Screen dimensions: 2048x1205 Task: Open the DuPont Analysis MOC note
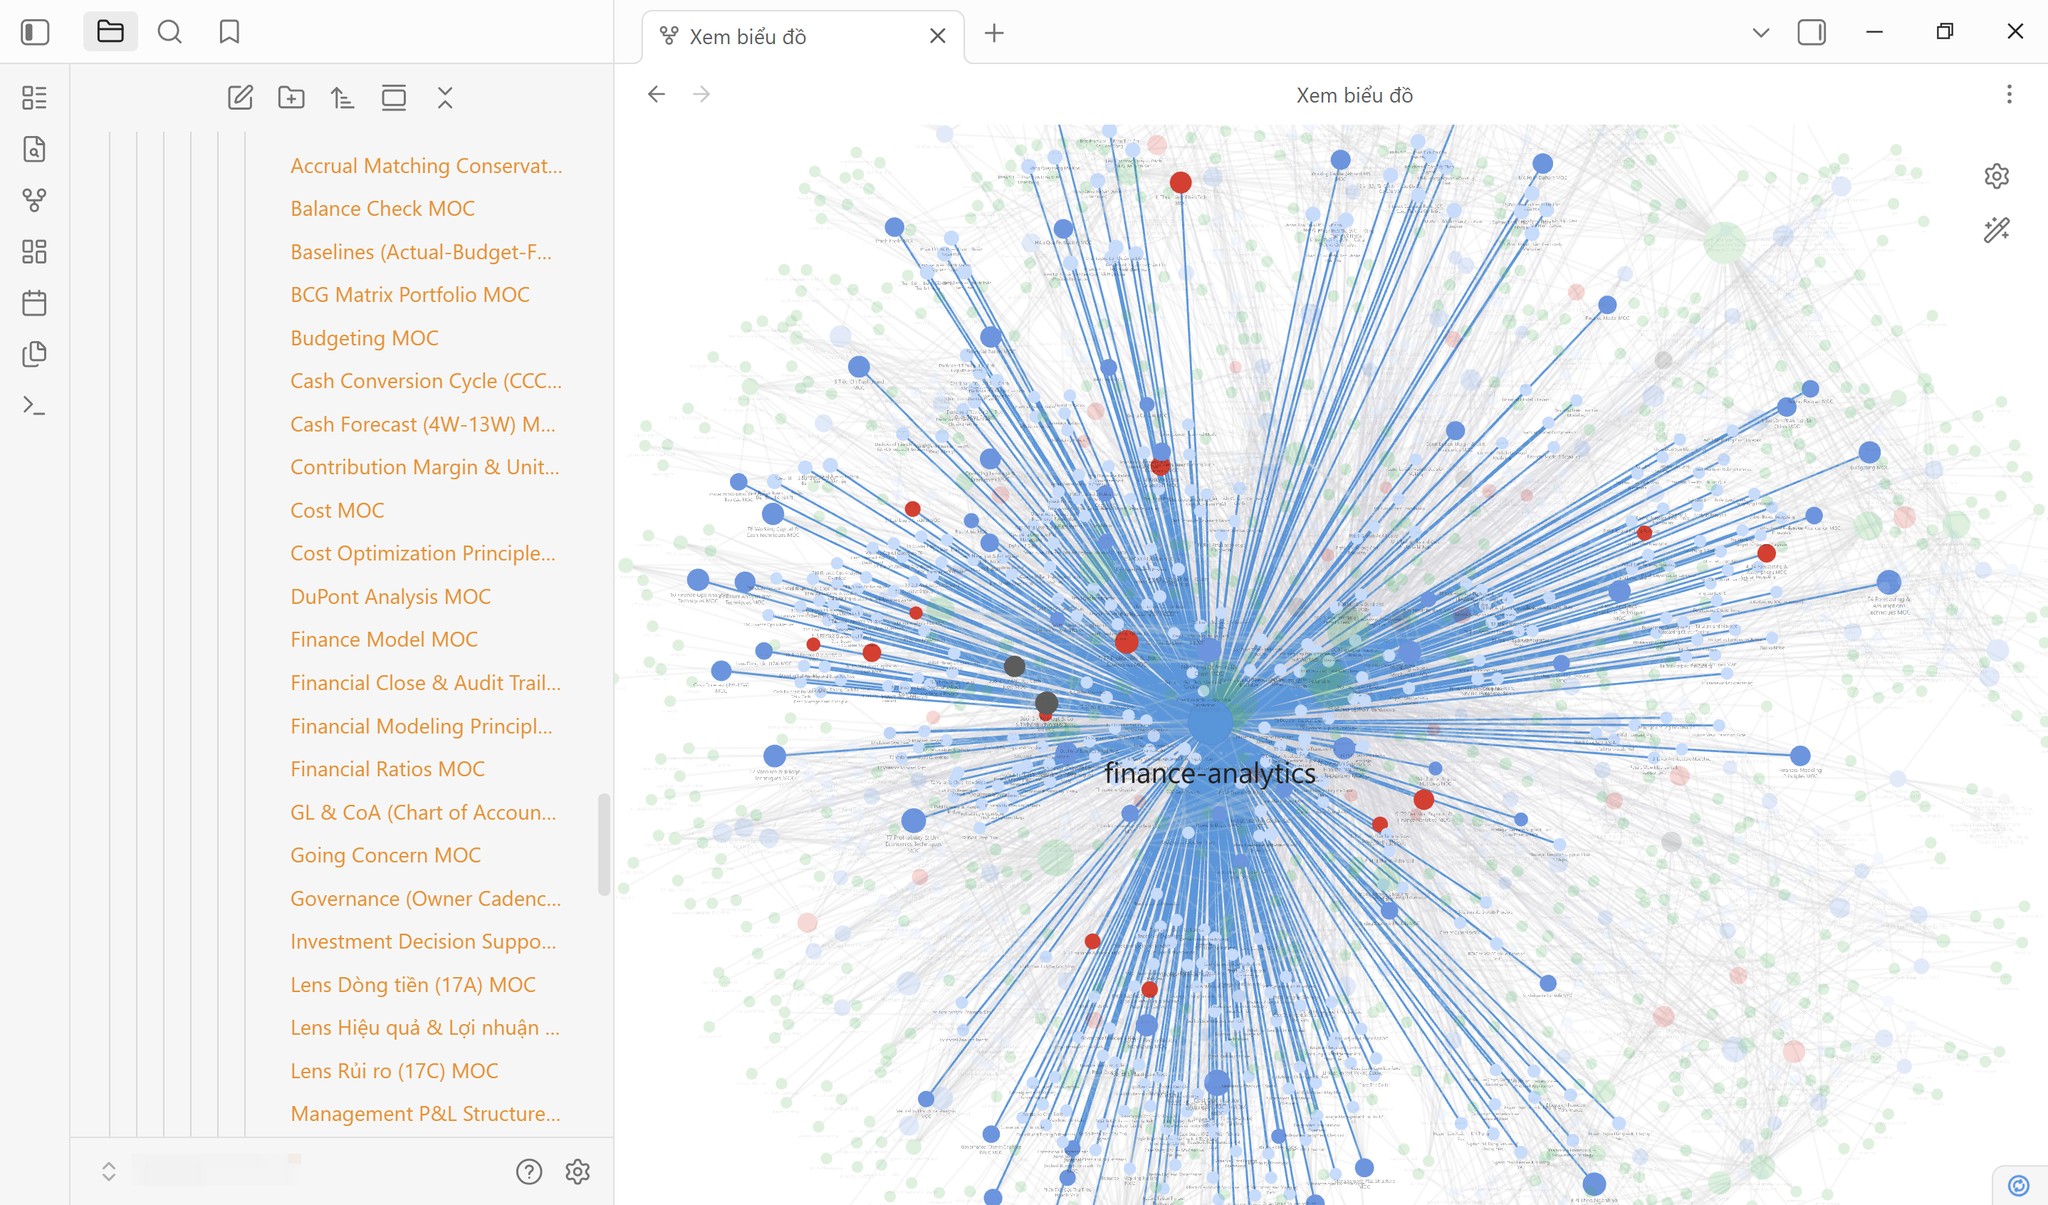pyautogui.click(x=390, y=596)
